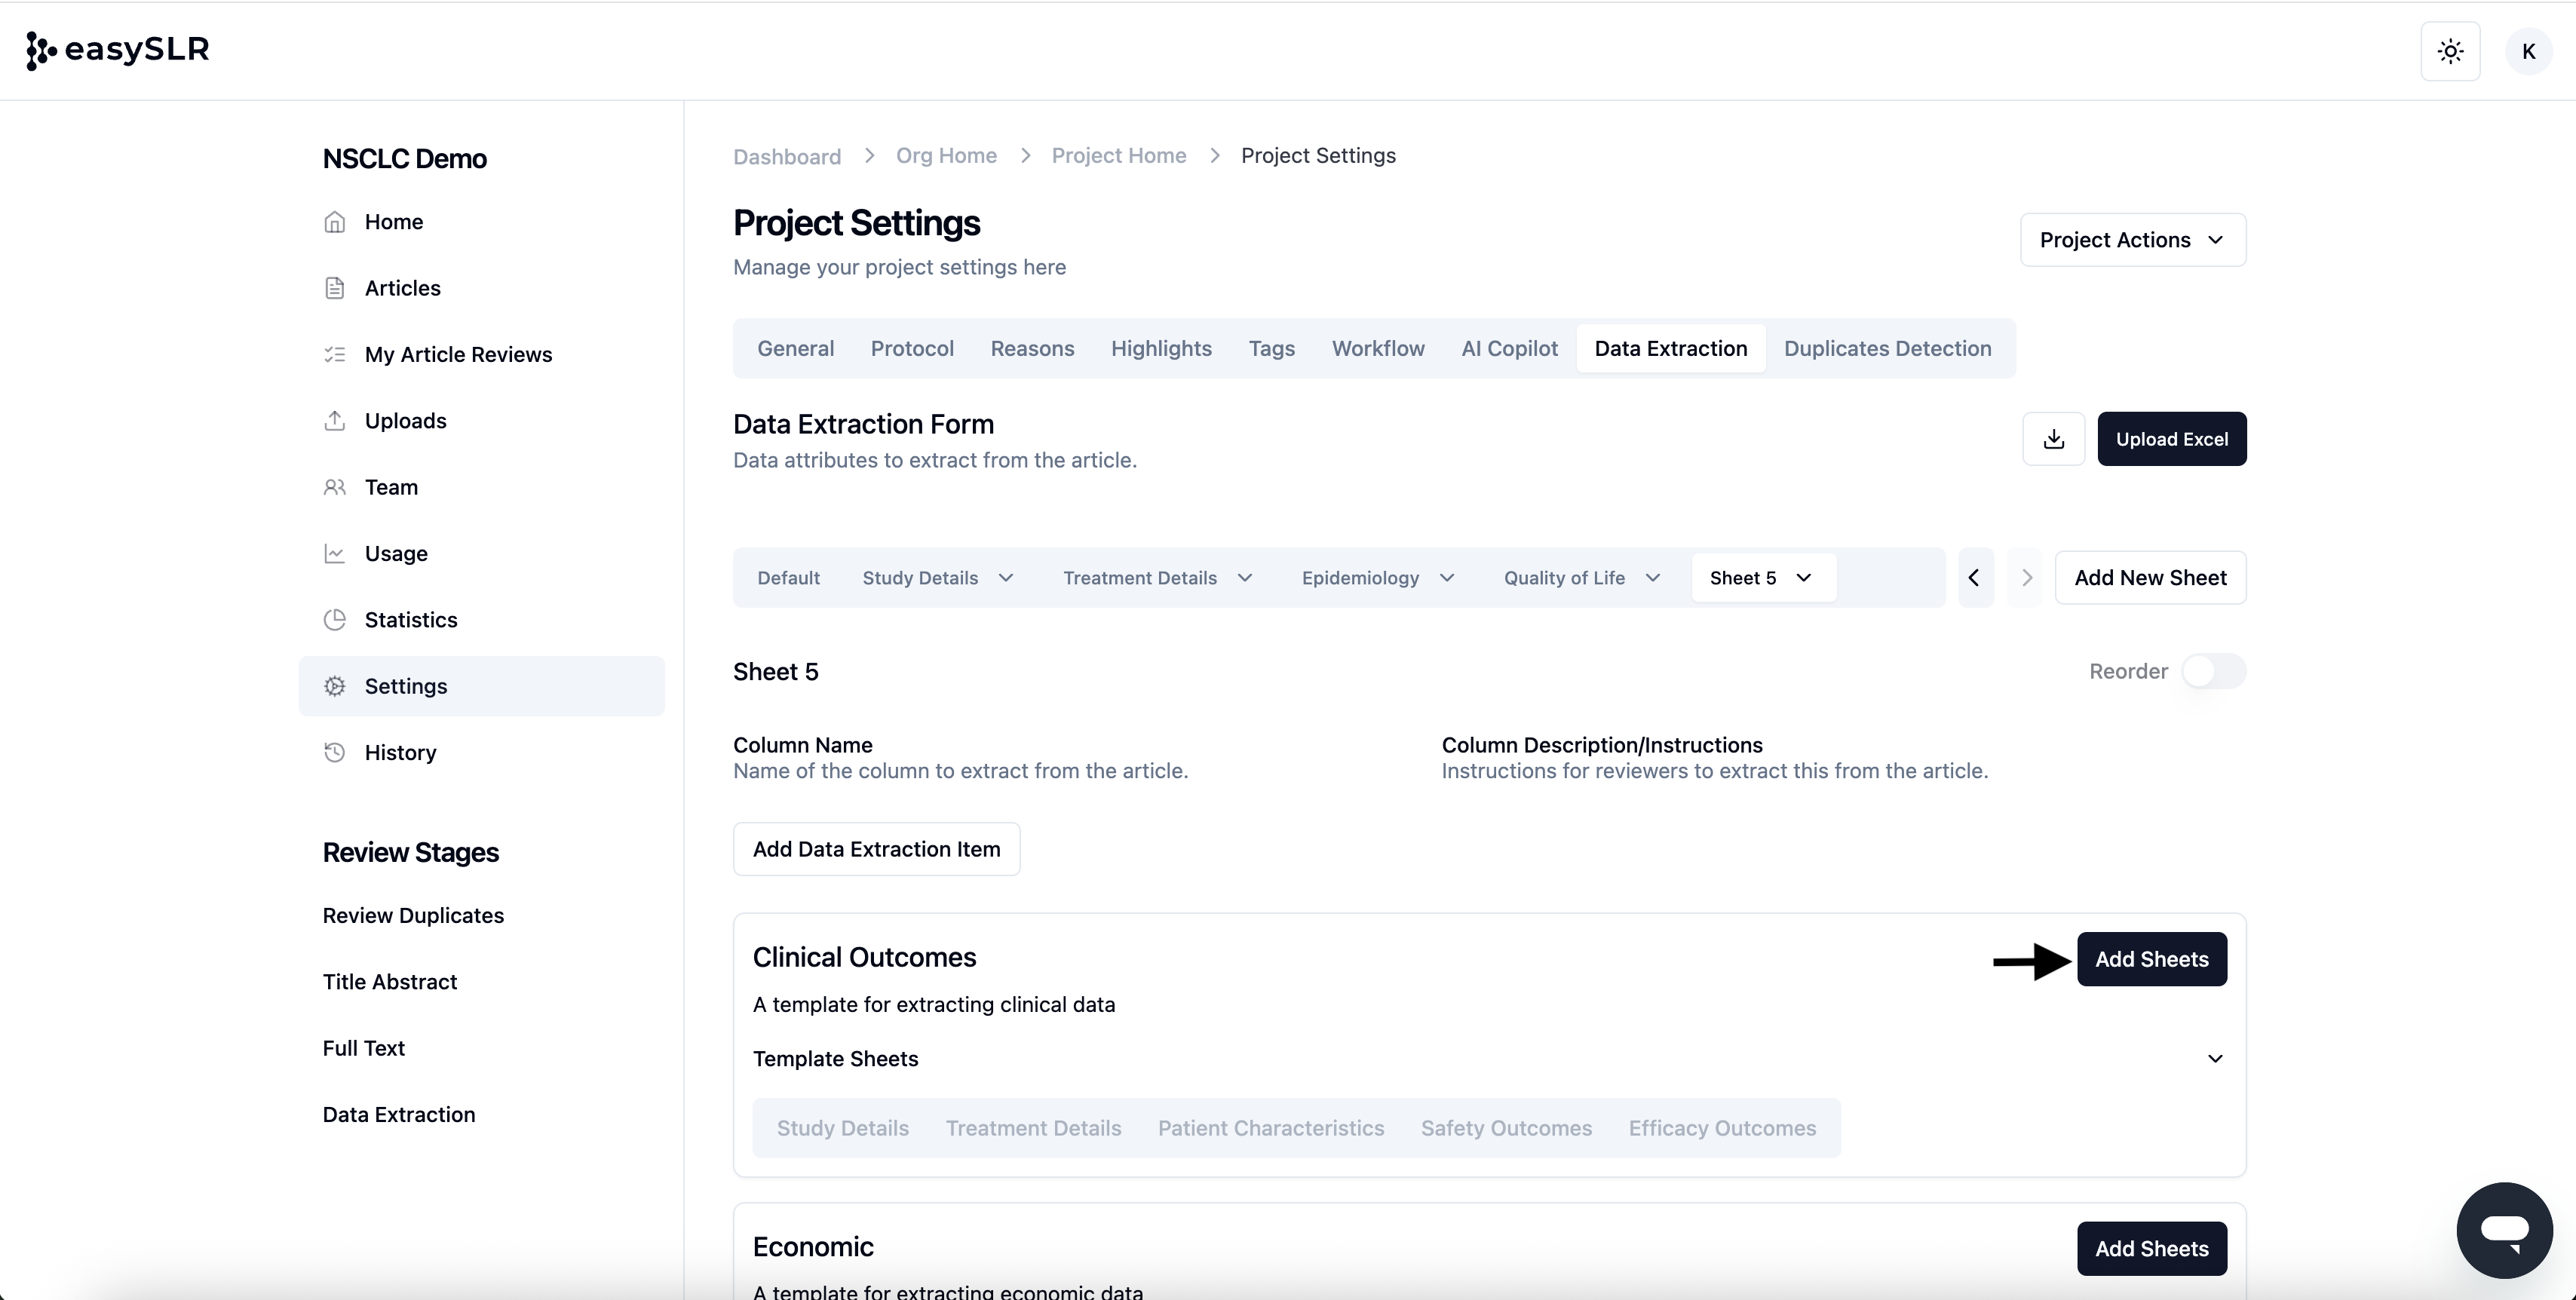This screenshot has width=2576, height=1300.
Task: Toggle the light/dark theme sun icon
Action: coord(2450,51)
